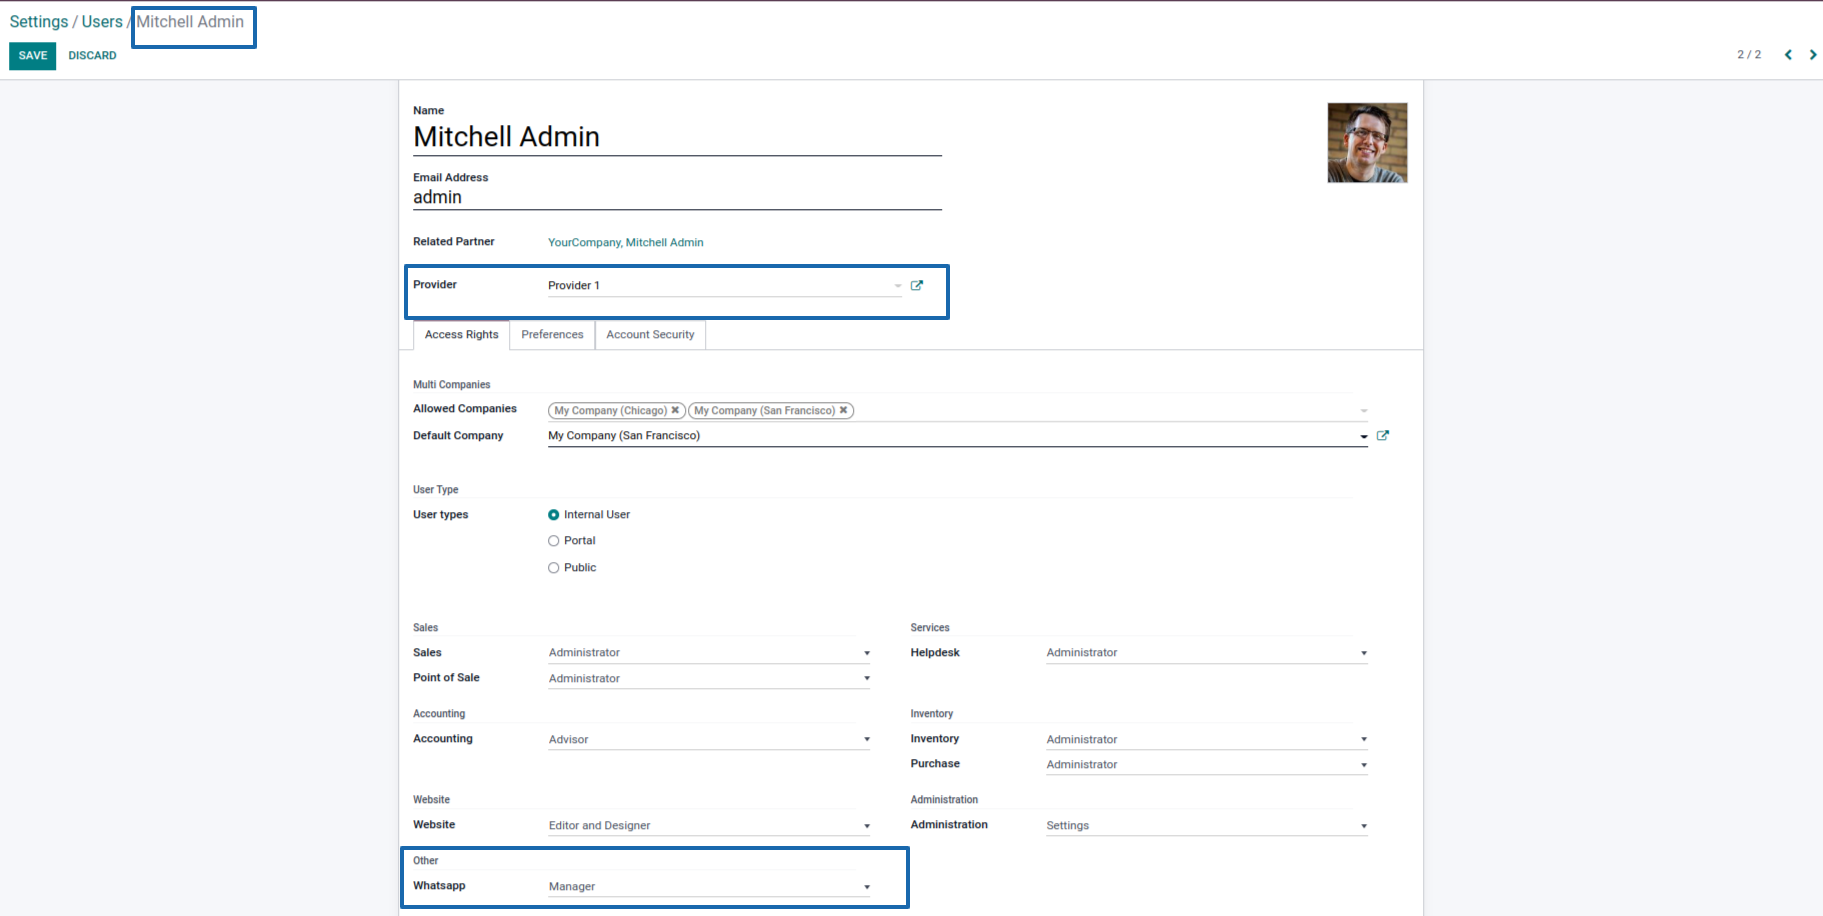Open Provider external link icon
The image size is (1823, 916).
[916, 285]
